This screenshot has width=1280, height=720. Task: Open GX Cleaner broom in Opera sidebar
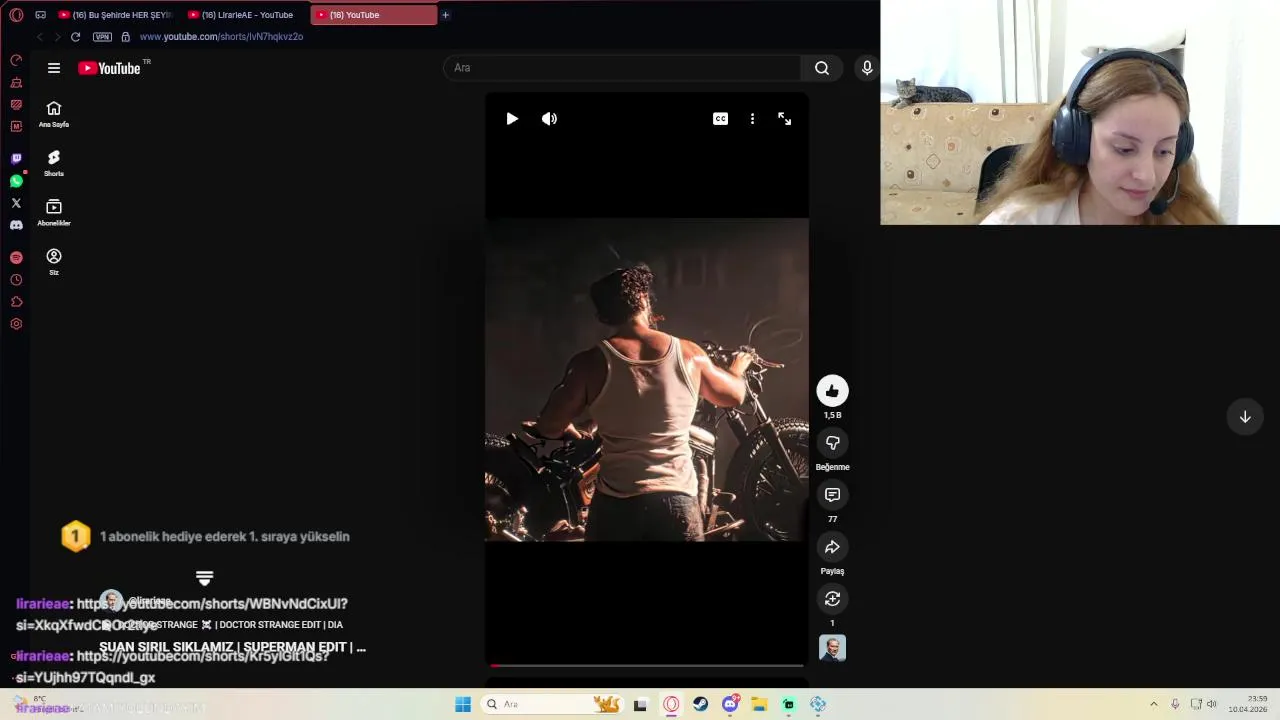(16, 82)
